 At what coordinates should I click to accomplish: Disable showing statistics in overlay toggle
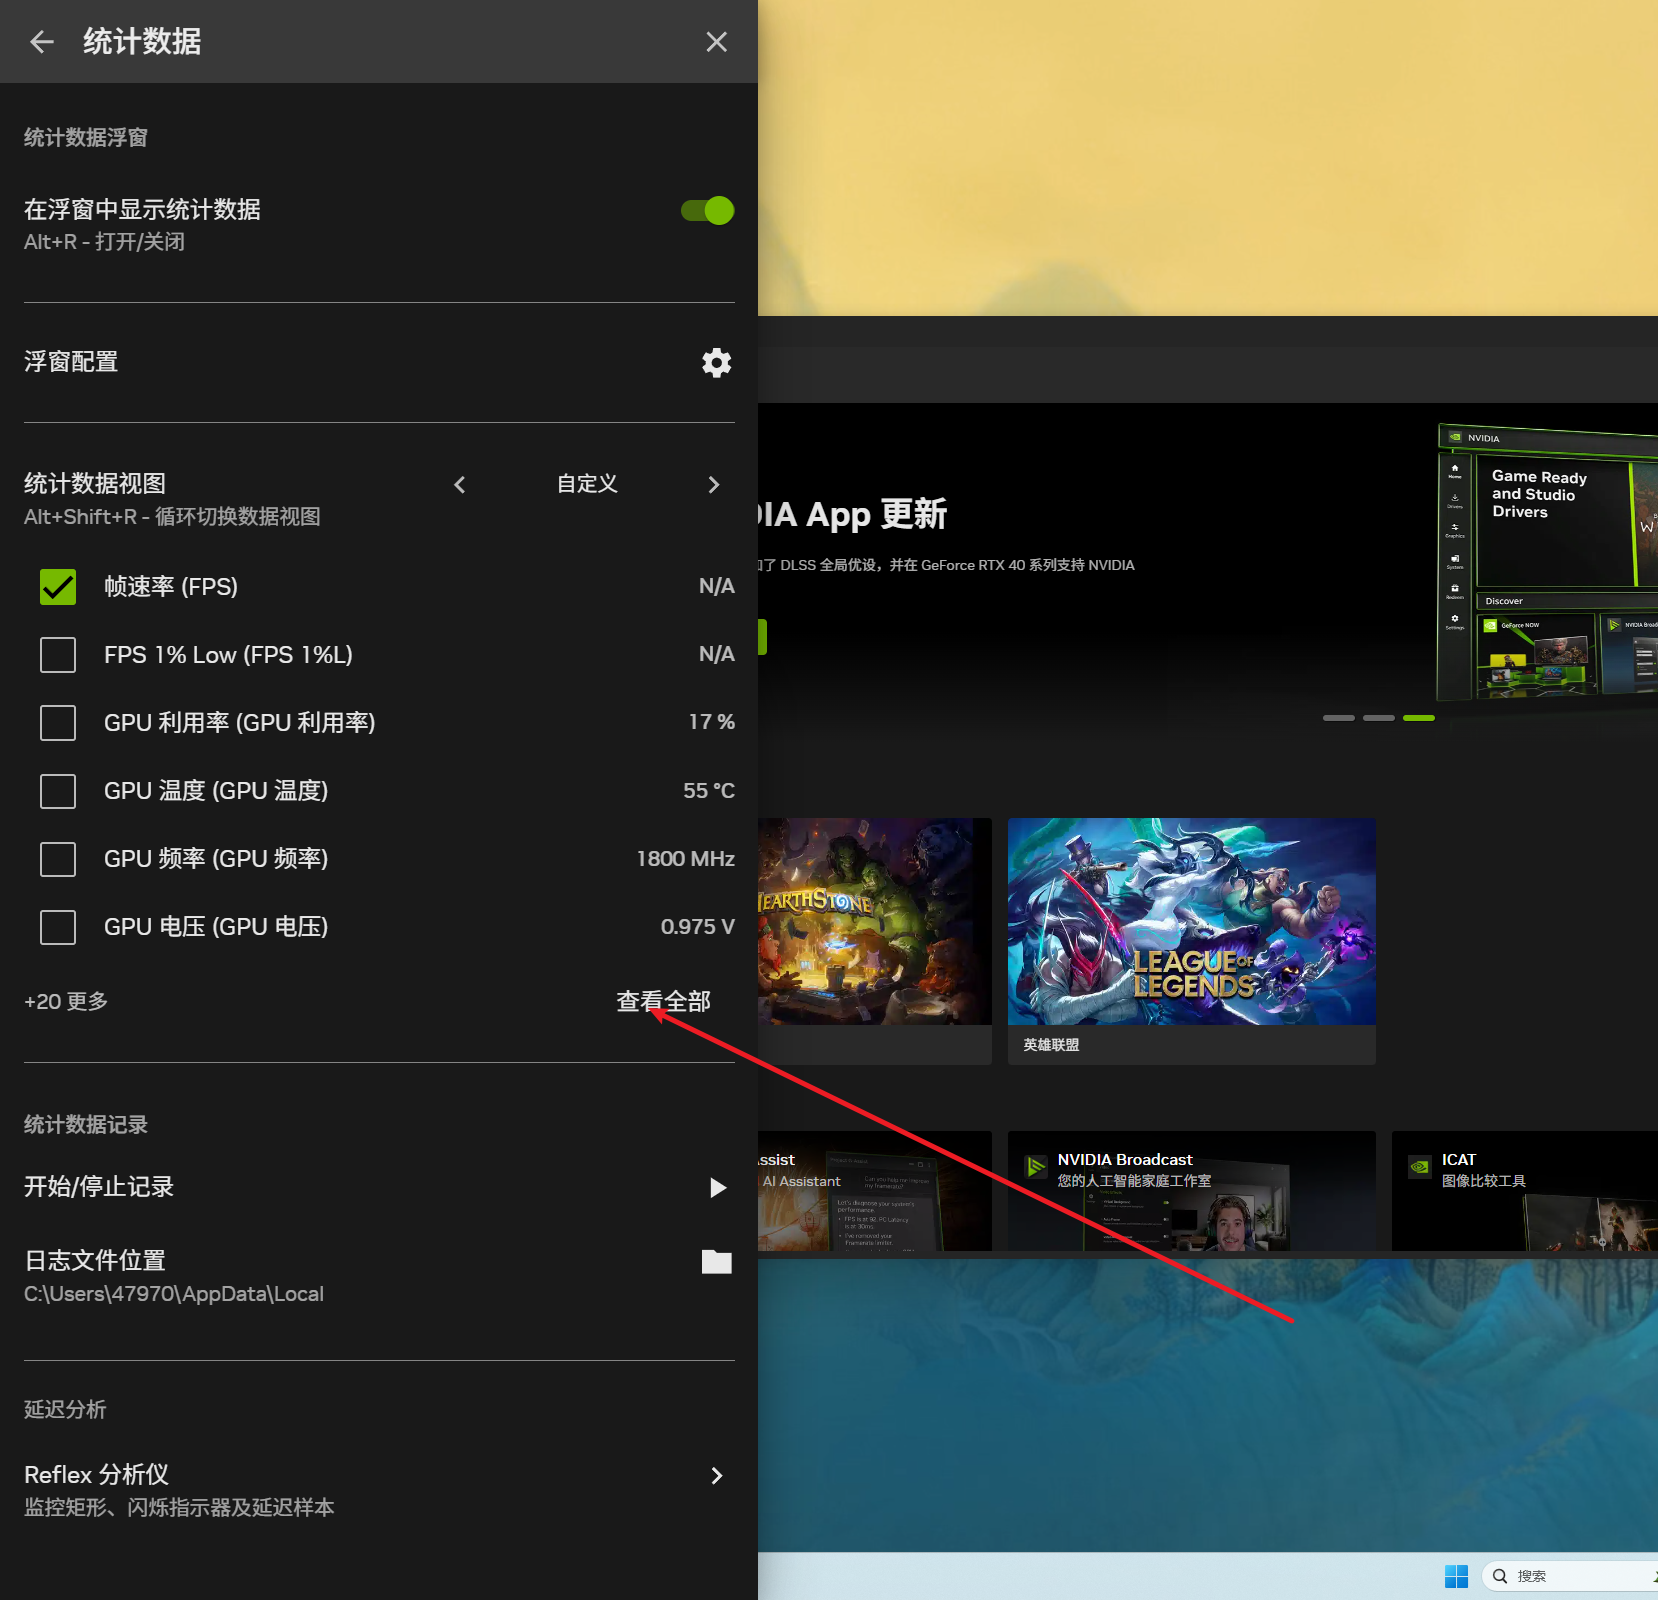[707, 211]
